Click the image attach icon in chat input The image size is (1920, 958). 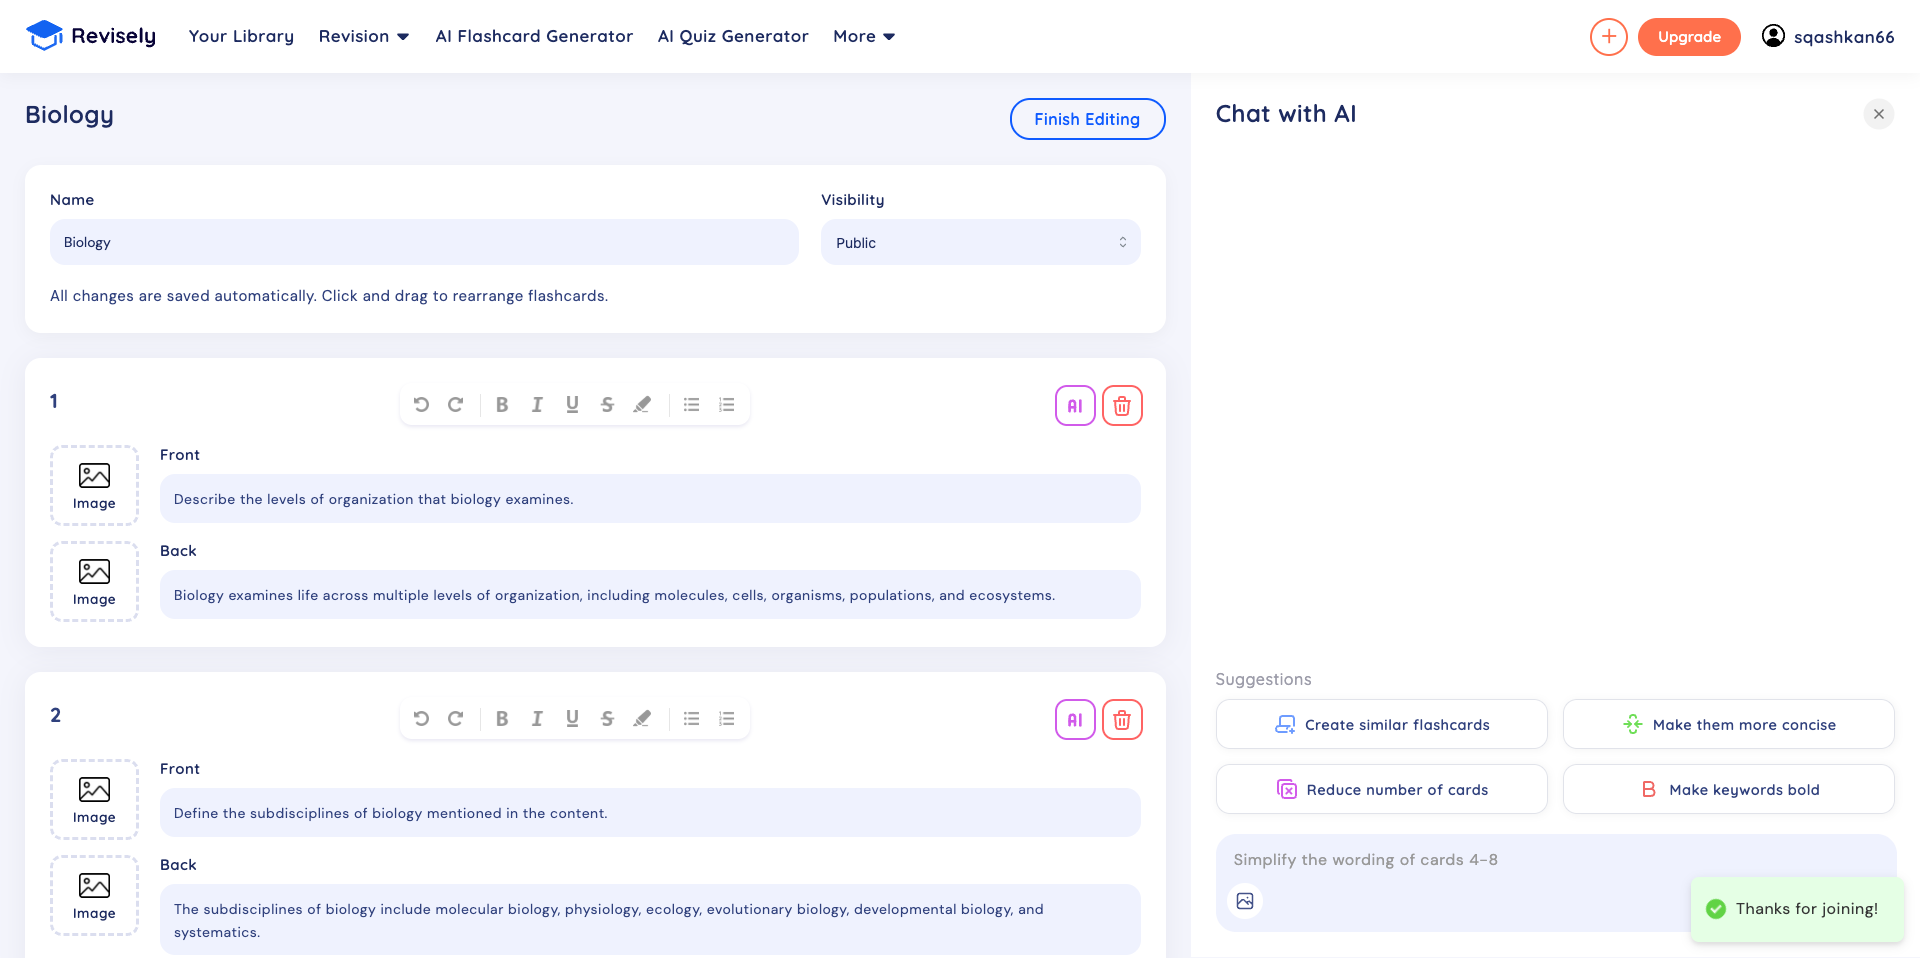coord(1245,900)
